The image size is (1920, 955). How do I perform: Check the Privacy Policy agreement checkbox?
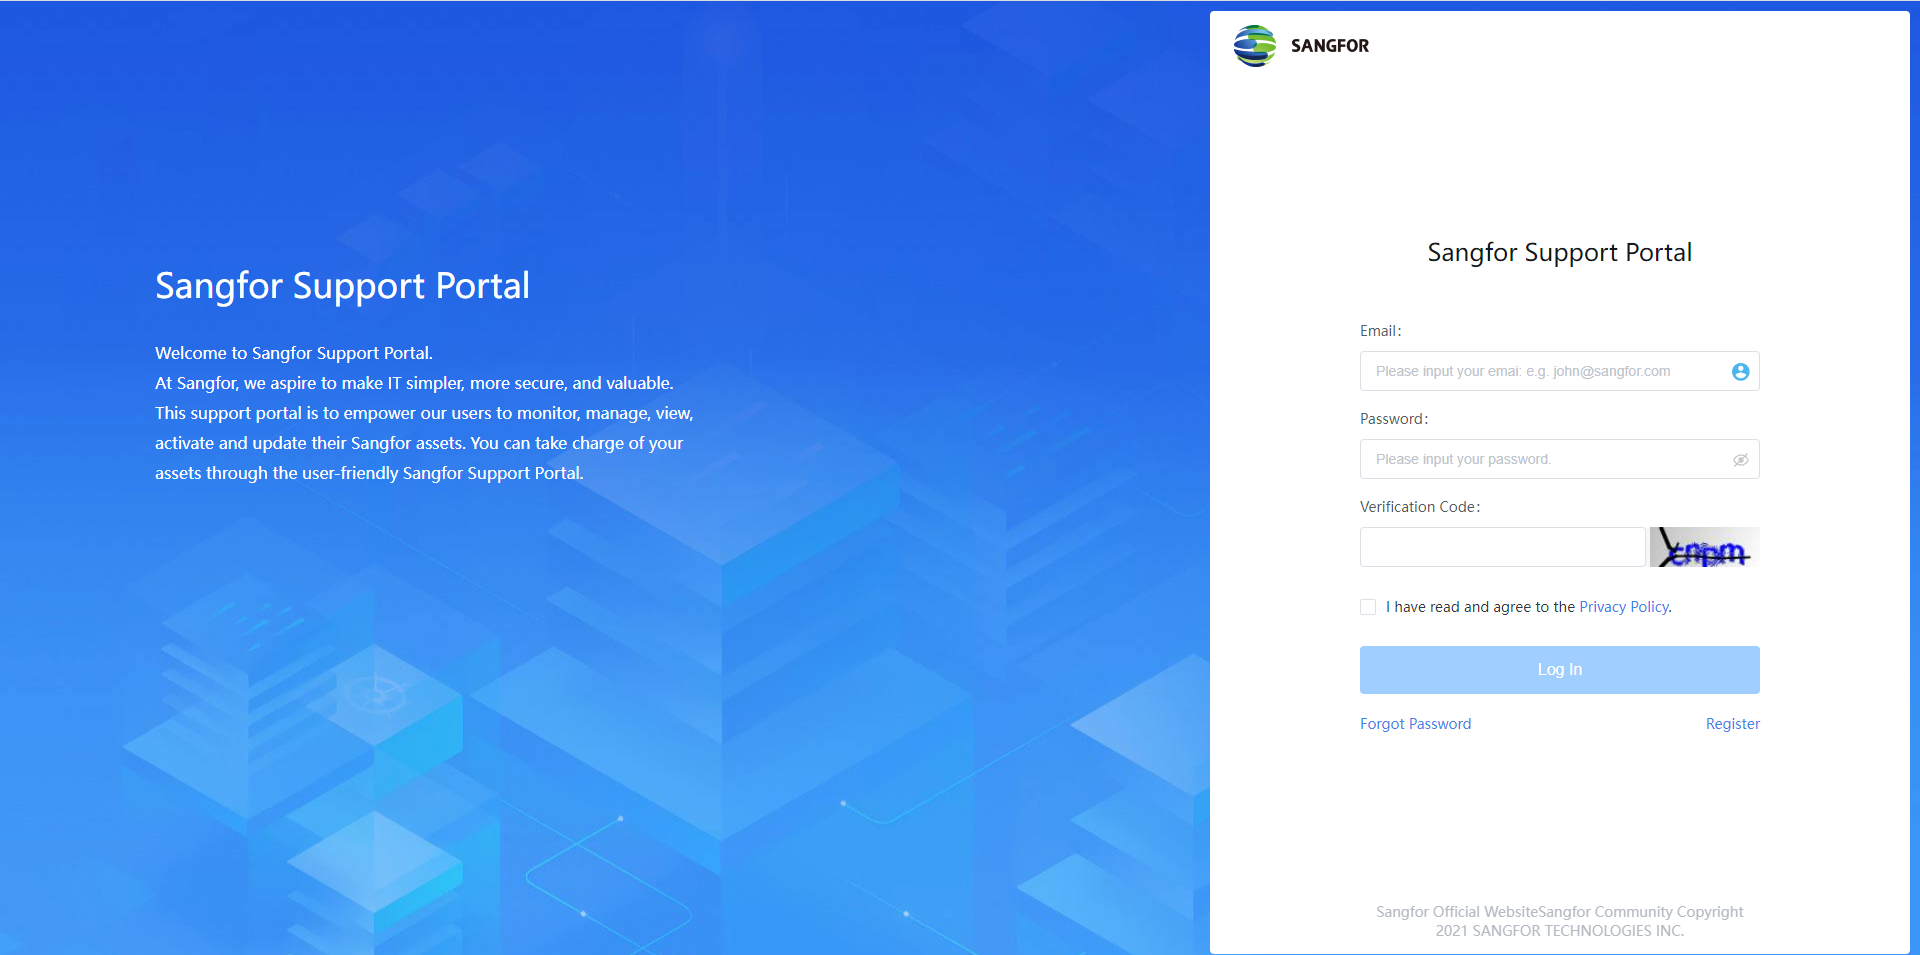click(x=1368, y=607)
